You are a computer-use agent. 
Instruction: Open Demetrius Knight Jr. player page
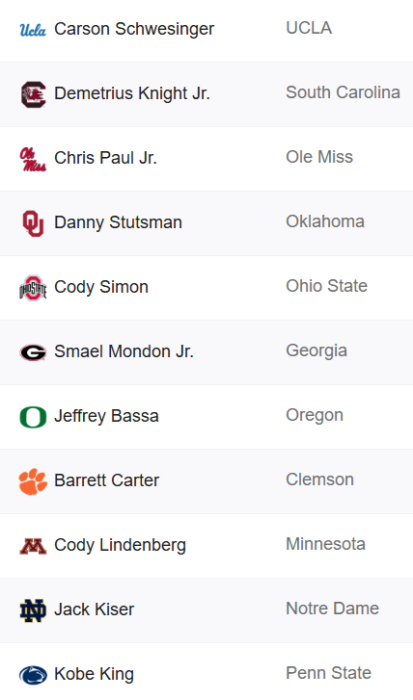pyautogui.click(x=132, y=93)
